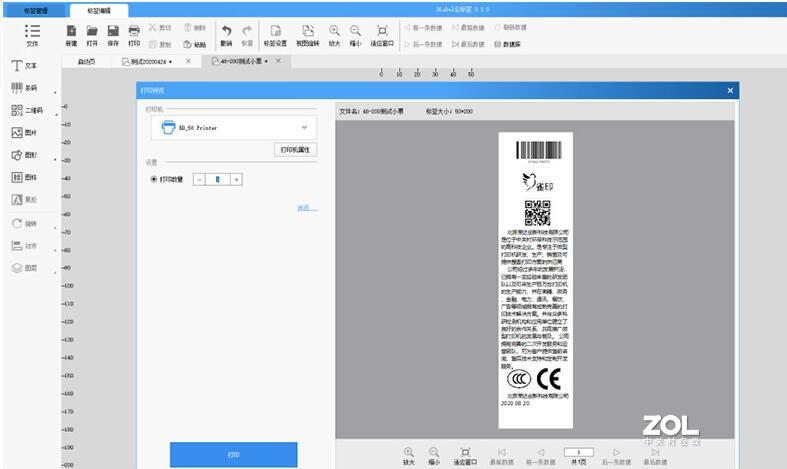
Task: Click the print quantity number field
Action: point(218,179)
